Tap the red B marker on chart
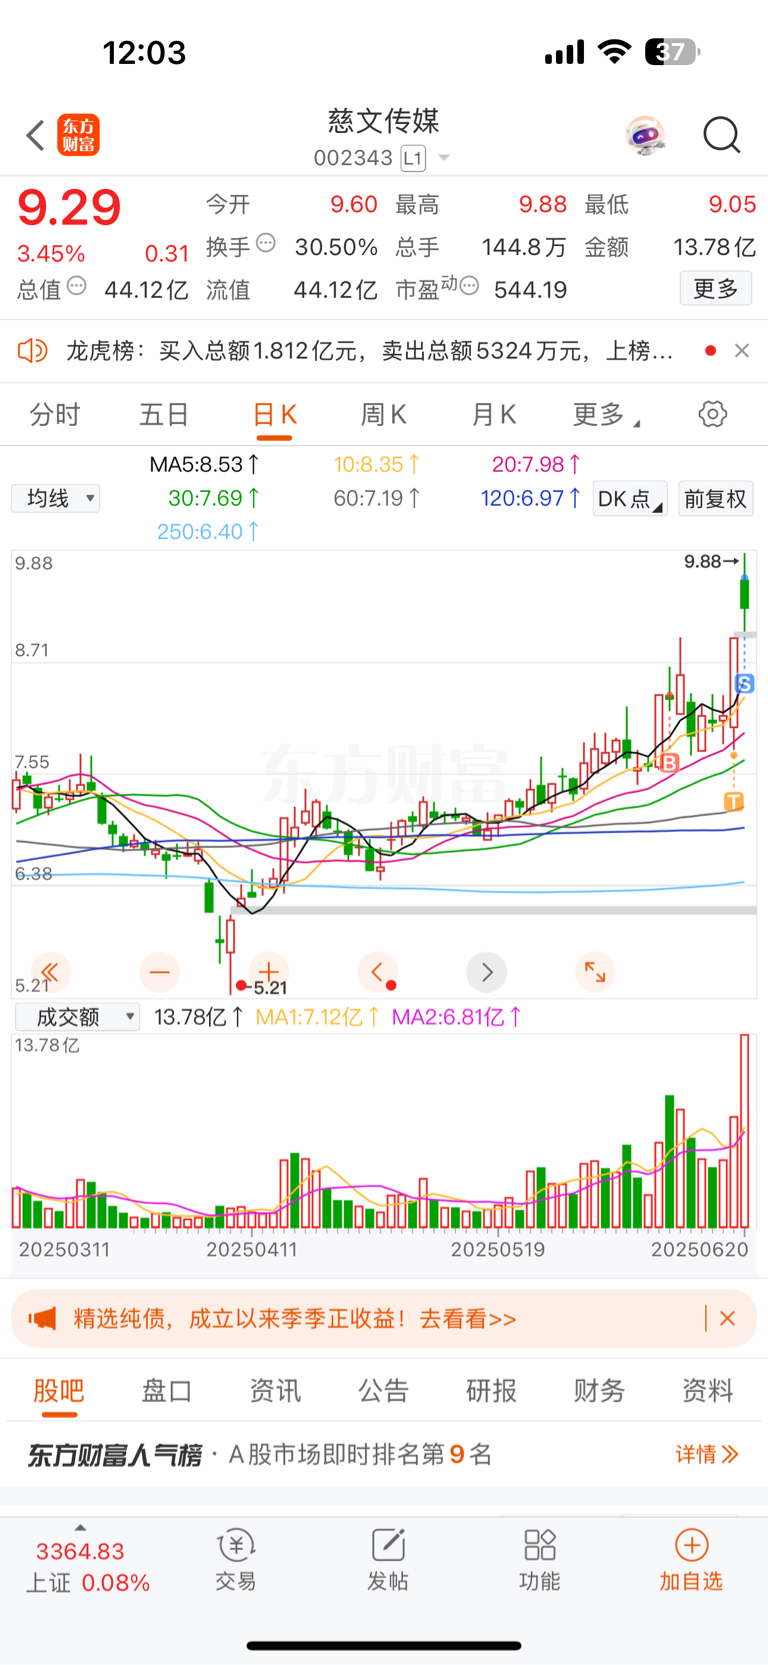This screenshot has width=768, height=1665. (669, 763)
